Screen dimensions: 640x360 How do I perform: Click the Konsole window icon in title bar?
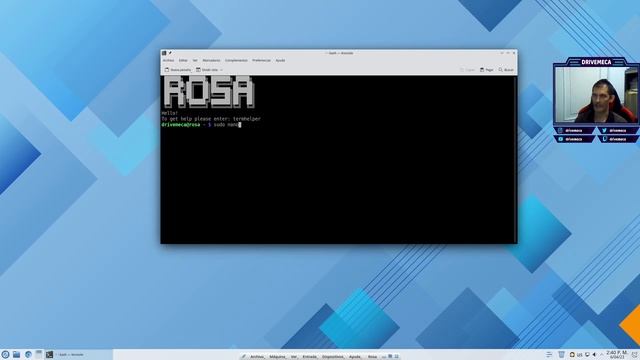tap(164, 53)
